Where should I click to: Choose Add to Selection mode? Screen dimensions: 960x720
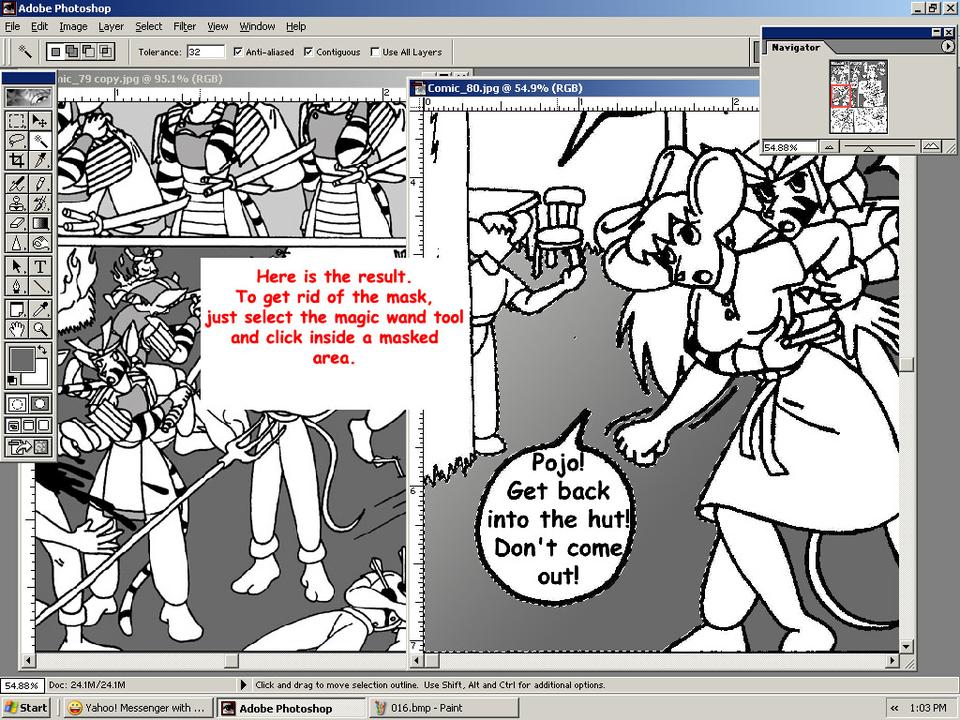[x=72, y=51]
